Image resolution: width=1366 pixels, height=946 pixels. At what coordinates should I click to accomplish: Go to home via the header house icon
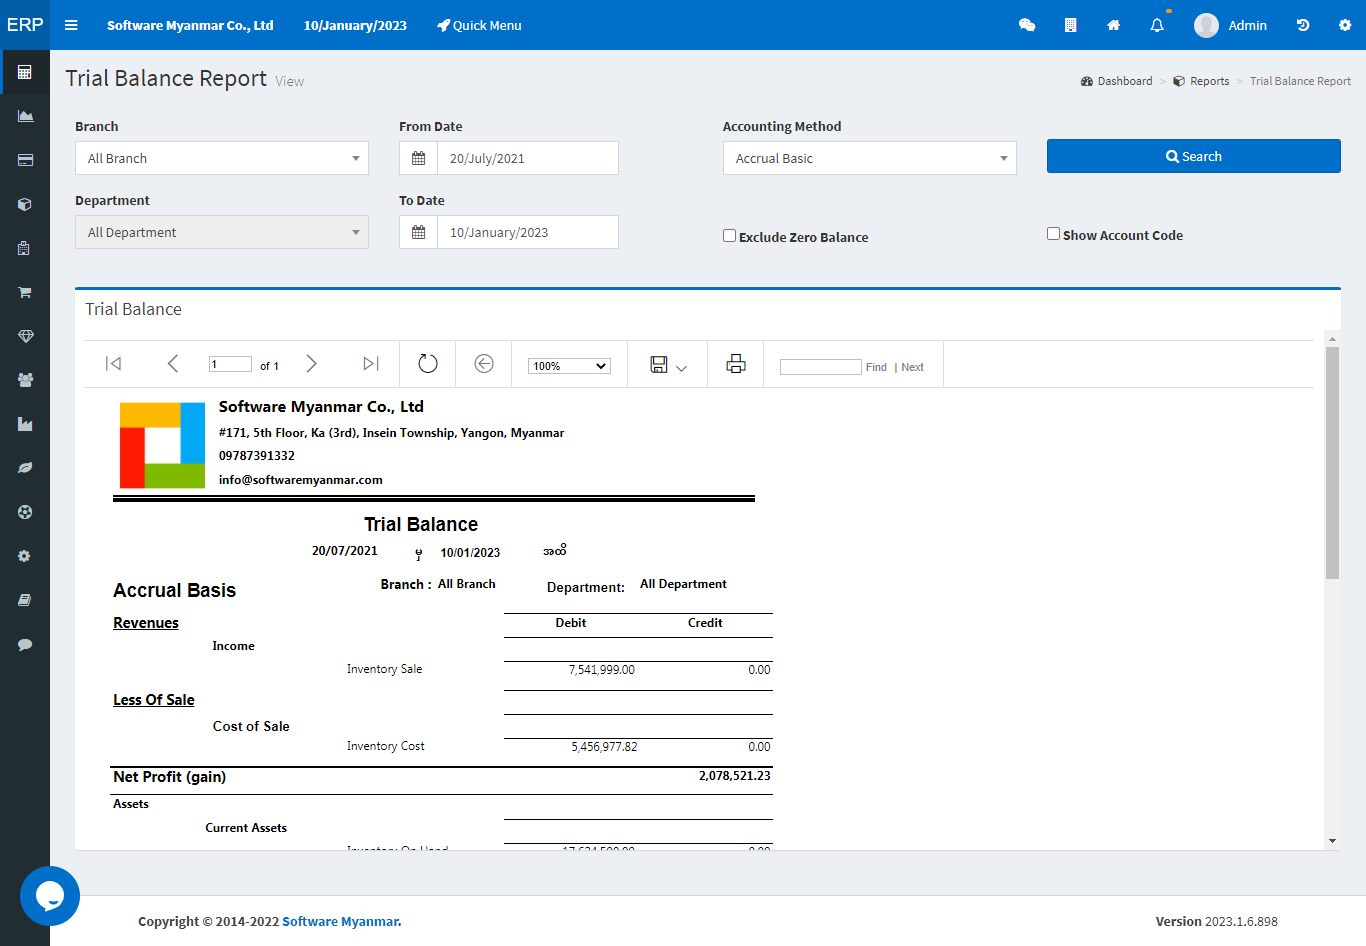pos(1114,25)
